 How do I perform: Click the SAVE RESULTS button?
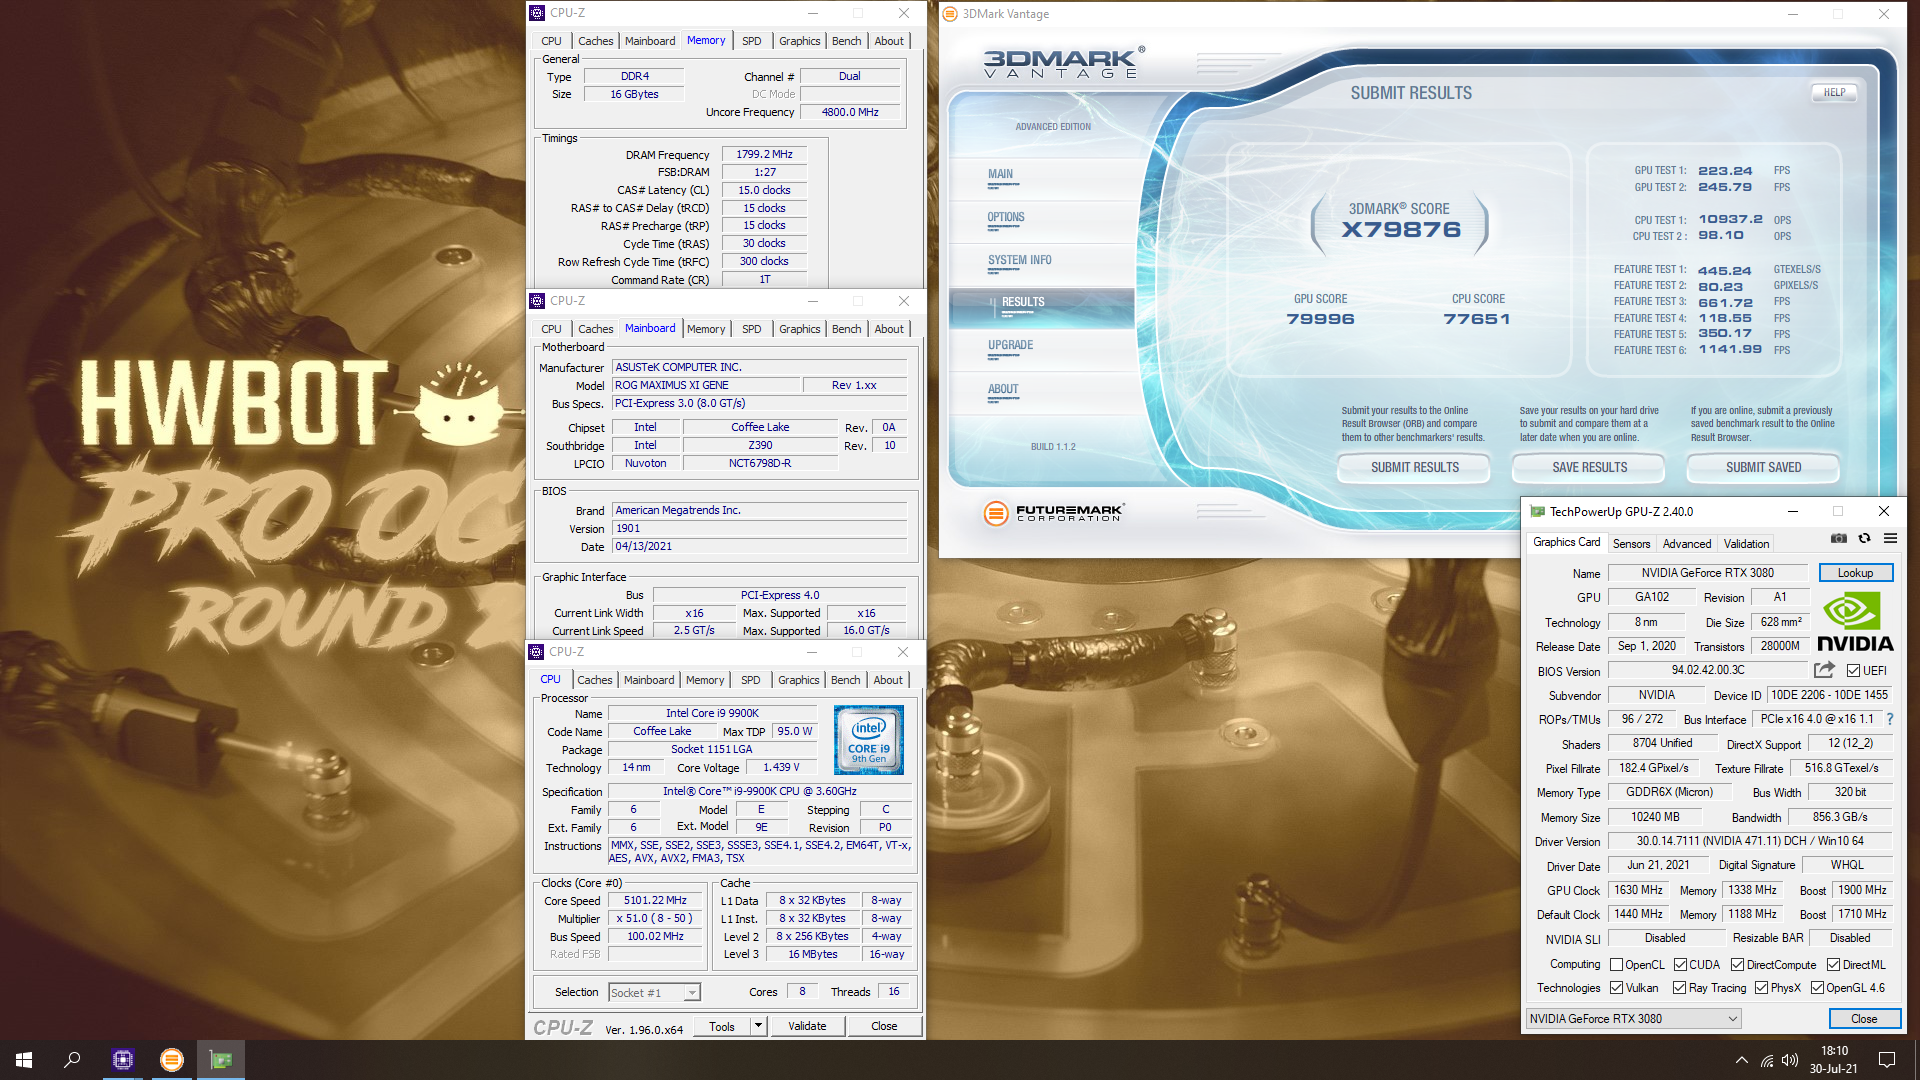pyautogui.click(x=1589, y=467)
